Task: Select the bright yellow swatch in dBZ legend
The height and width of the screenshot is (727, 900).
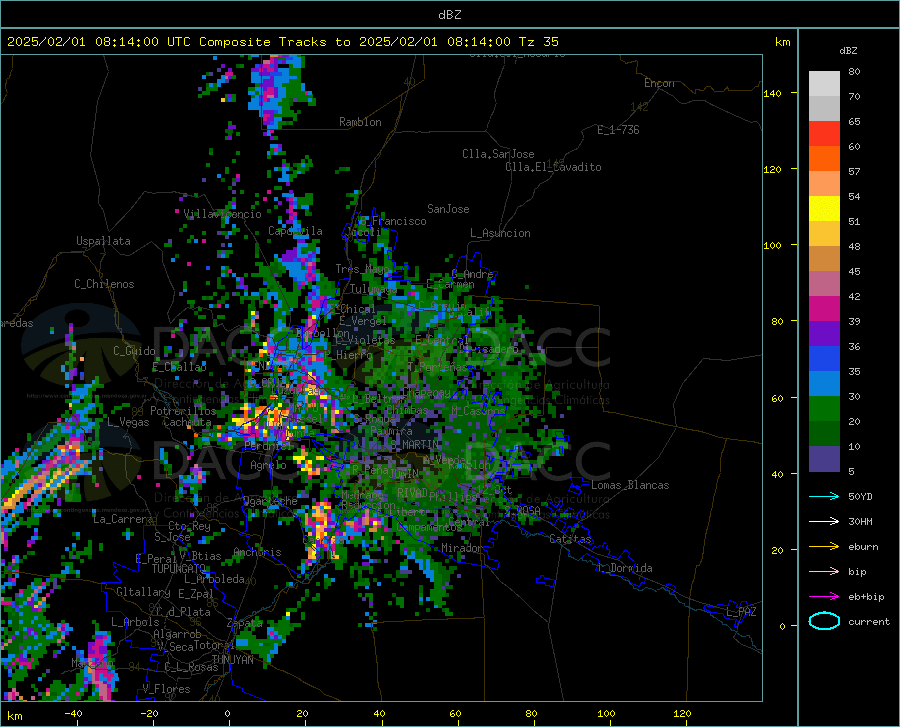Action: pyautogui.click(x=824, y=209)
